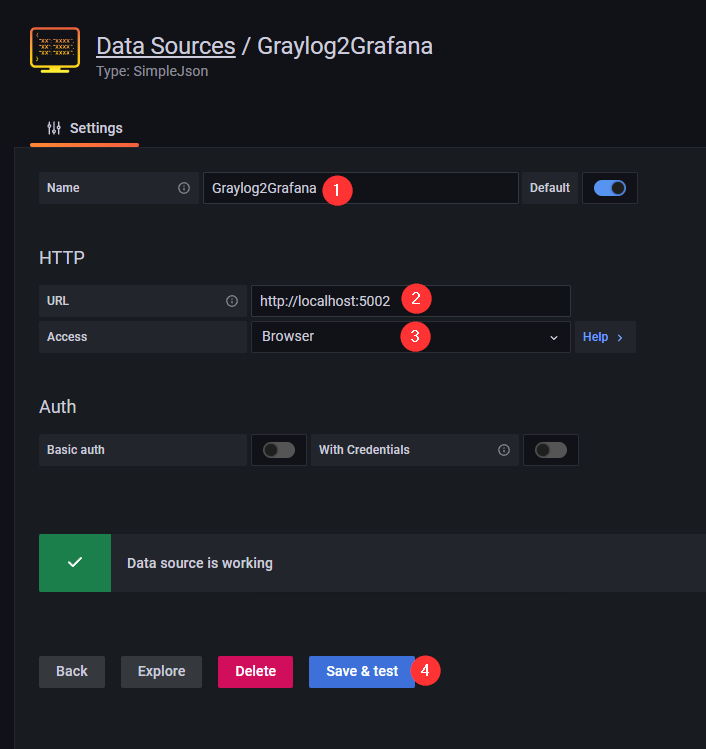Click the HTTP section heading
Image resolution: width=706 pixels, height=749 pixels.
click(x=62, y=258)
